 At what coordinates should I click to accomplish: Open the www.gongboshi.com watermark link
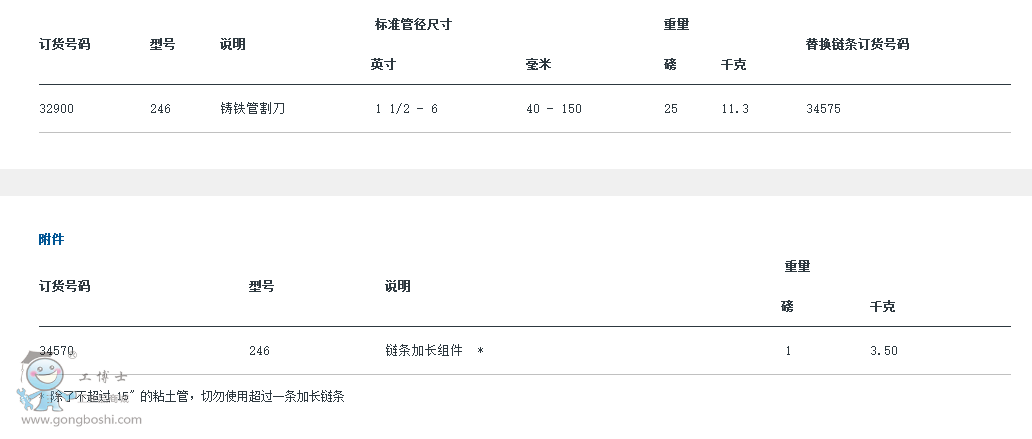pyautogui.click(x=82, y=420)
